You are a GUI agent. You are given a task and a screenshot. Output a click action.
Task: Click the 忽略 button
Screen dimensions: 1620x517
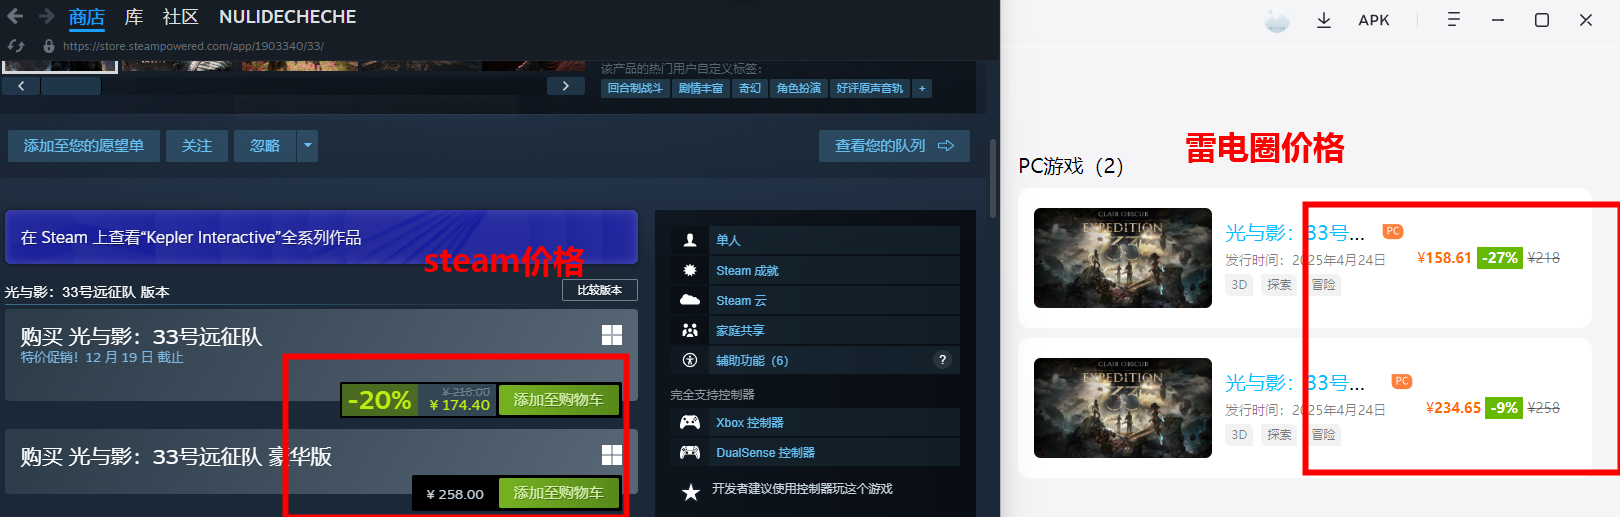(265, 146)
